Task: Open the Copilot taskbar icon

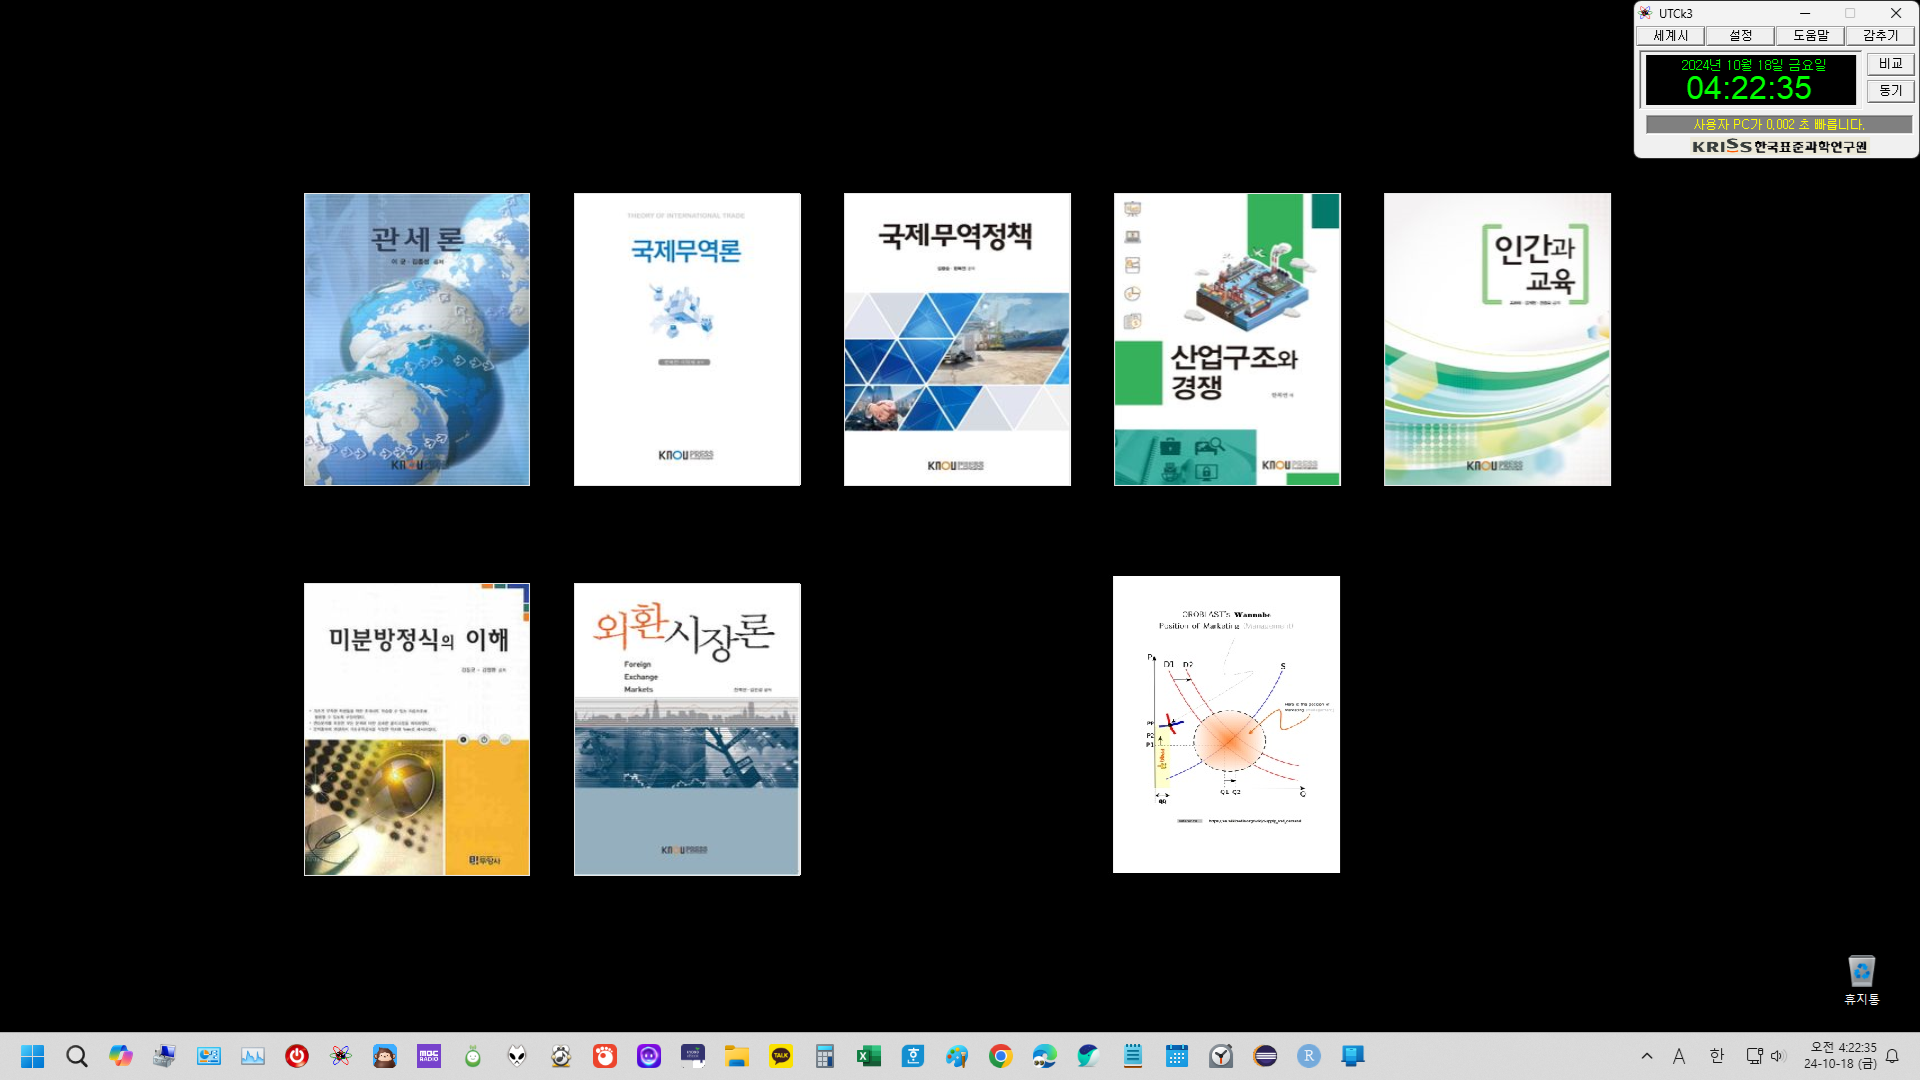Action: tap(121, 1056)
